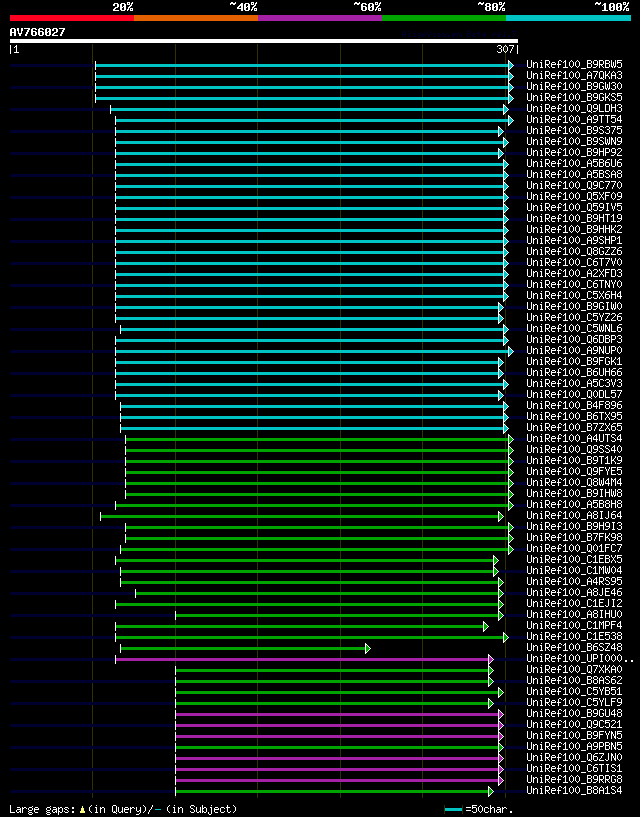This screenshot has height=817, width=640.
Task: Select the UniRef100_B4F896 label
Action: pos(574,405)
